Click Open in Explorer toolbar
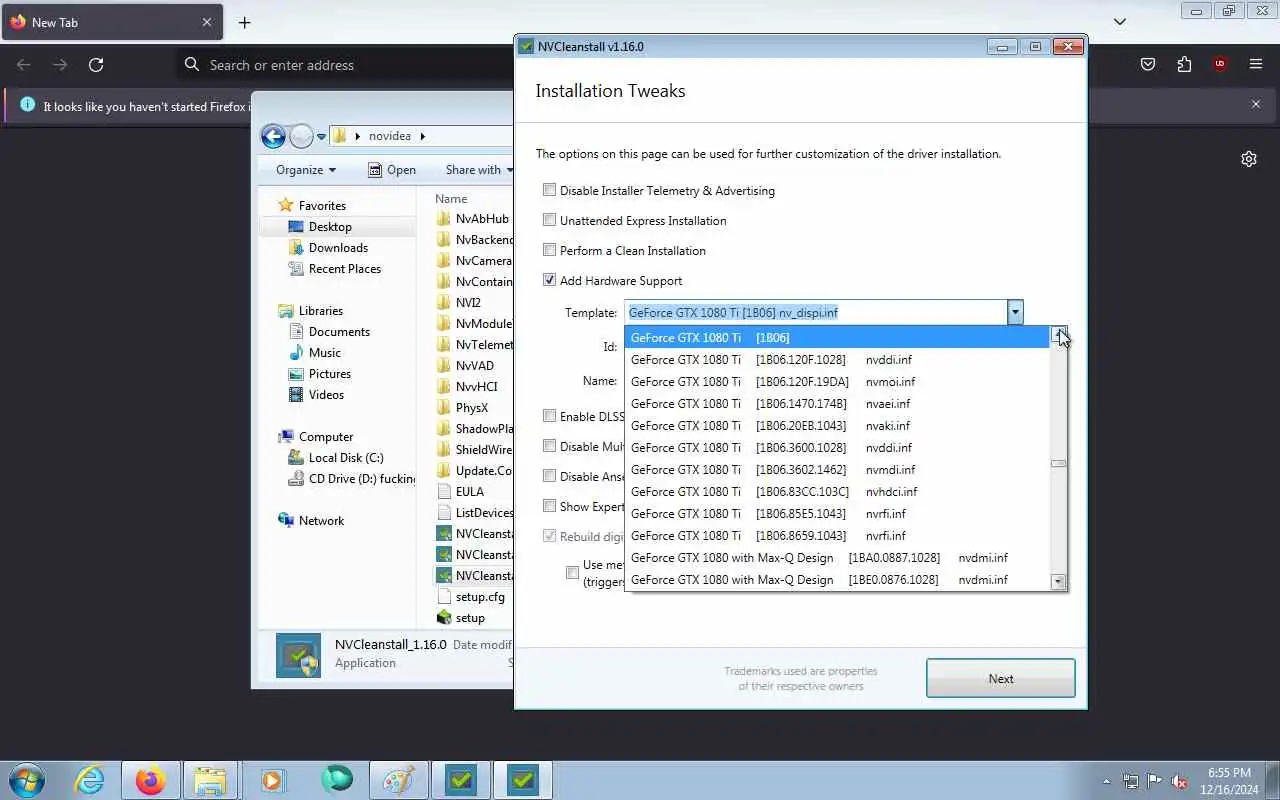Viewport: 1280px width, 800px height. tap(392, 169)
